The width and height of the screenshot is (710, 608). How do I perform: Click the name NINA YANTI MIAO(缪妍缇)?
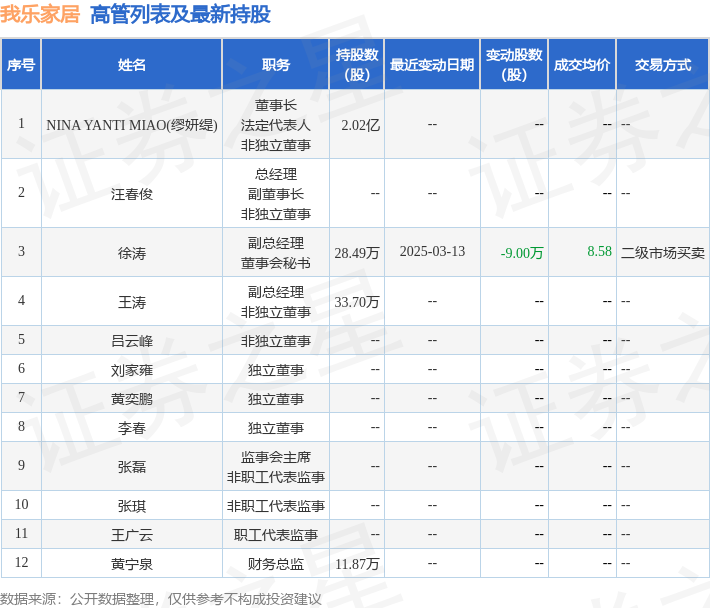(132, 125)
